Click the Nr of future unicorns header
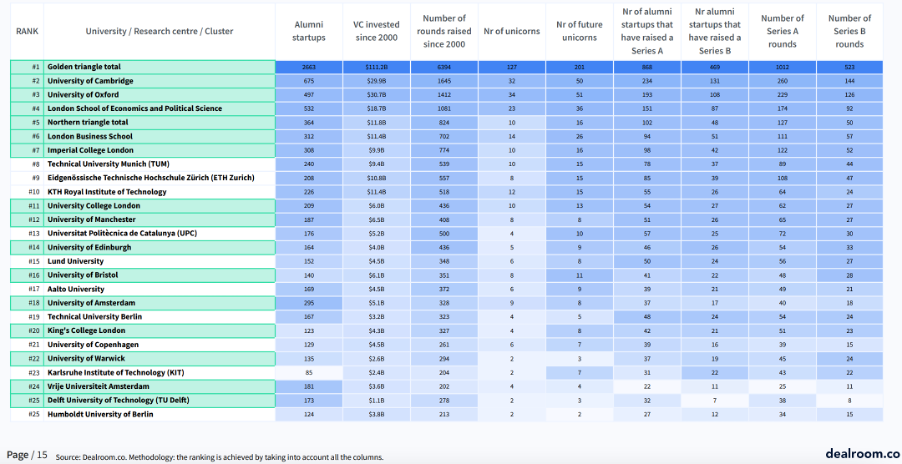This screenshot has width=902, height=464. coord(579,31)
